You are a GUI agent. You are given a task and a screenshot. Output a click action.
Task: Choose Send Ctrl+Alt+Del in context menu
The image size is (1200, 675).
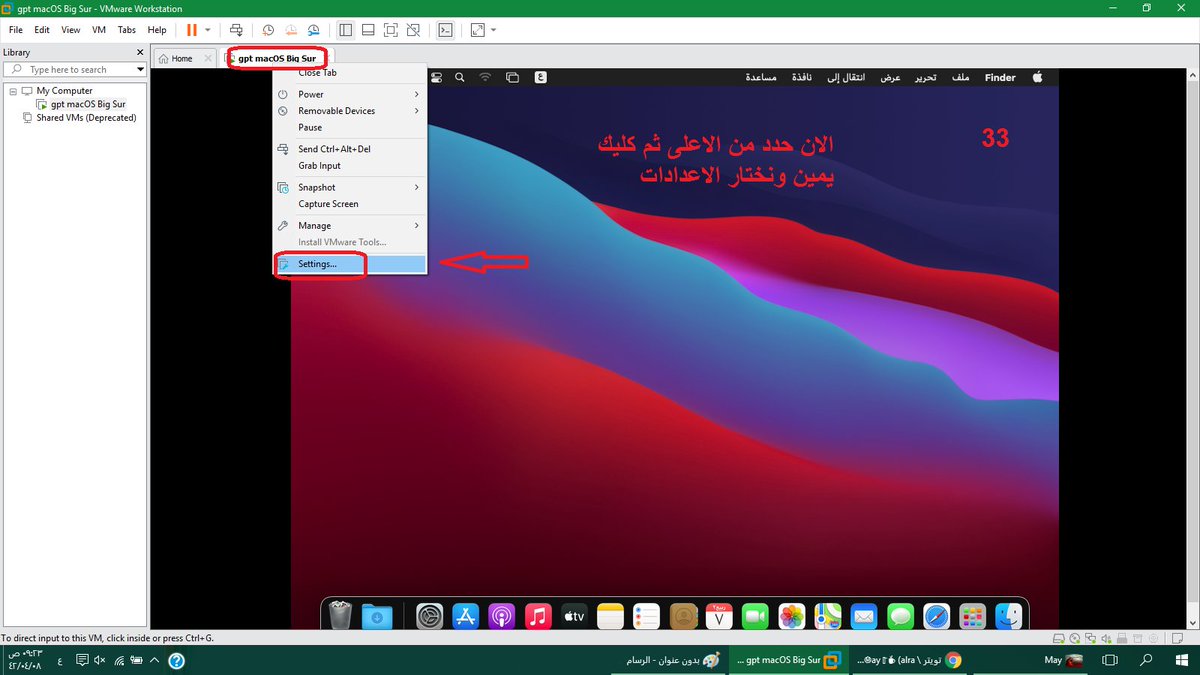pyautogui.click(x=350, y=149)
